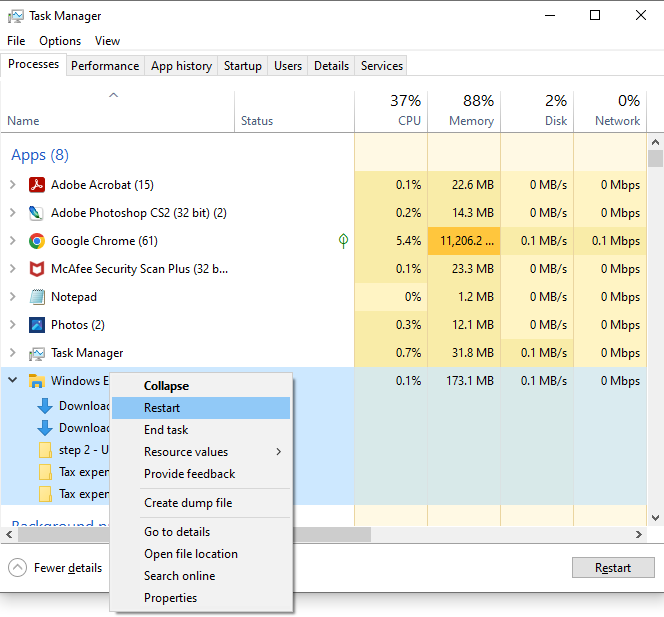This screenshot has height=617, width=664.
Task: Click the green leaf status icon for Chrome
Action: coord(343,241)
